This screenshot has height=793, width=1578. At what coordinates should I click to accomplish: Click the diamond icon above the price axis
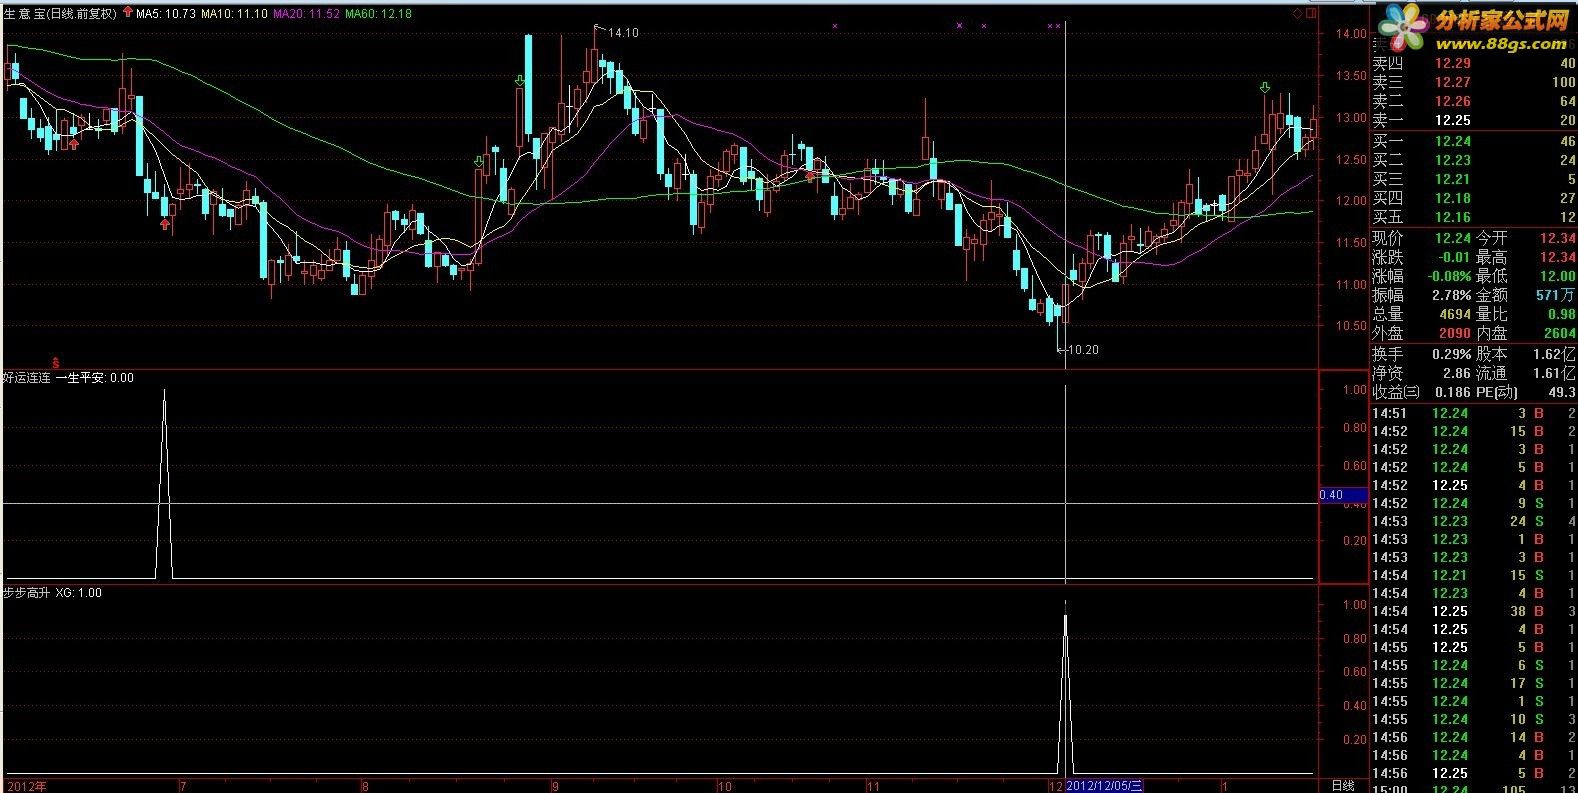(1298, 14)
